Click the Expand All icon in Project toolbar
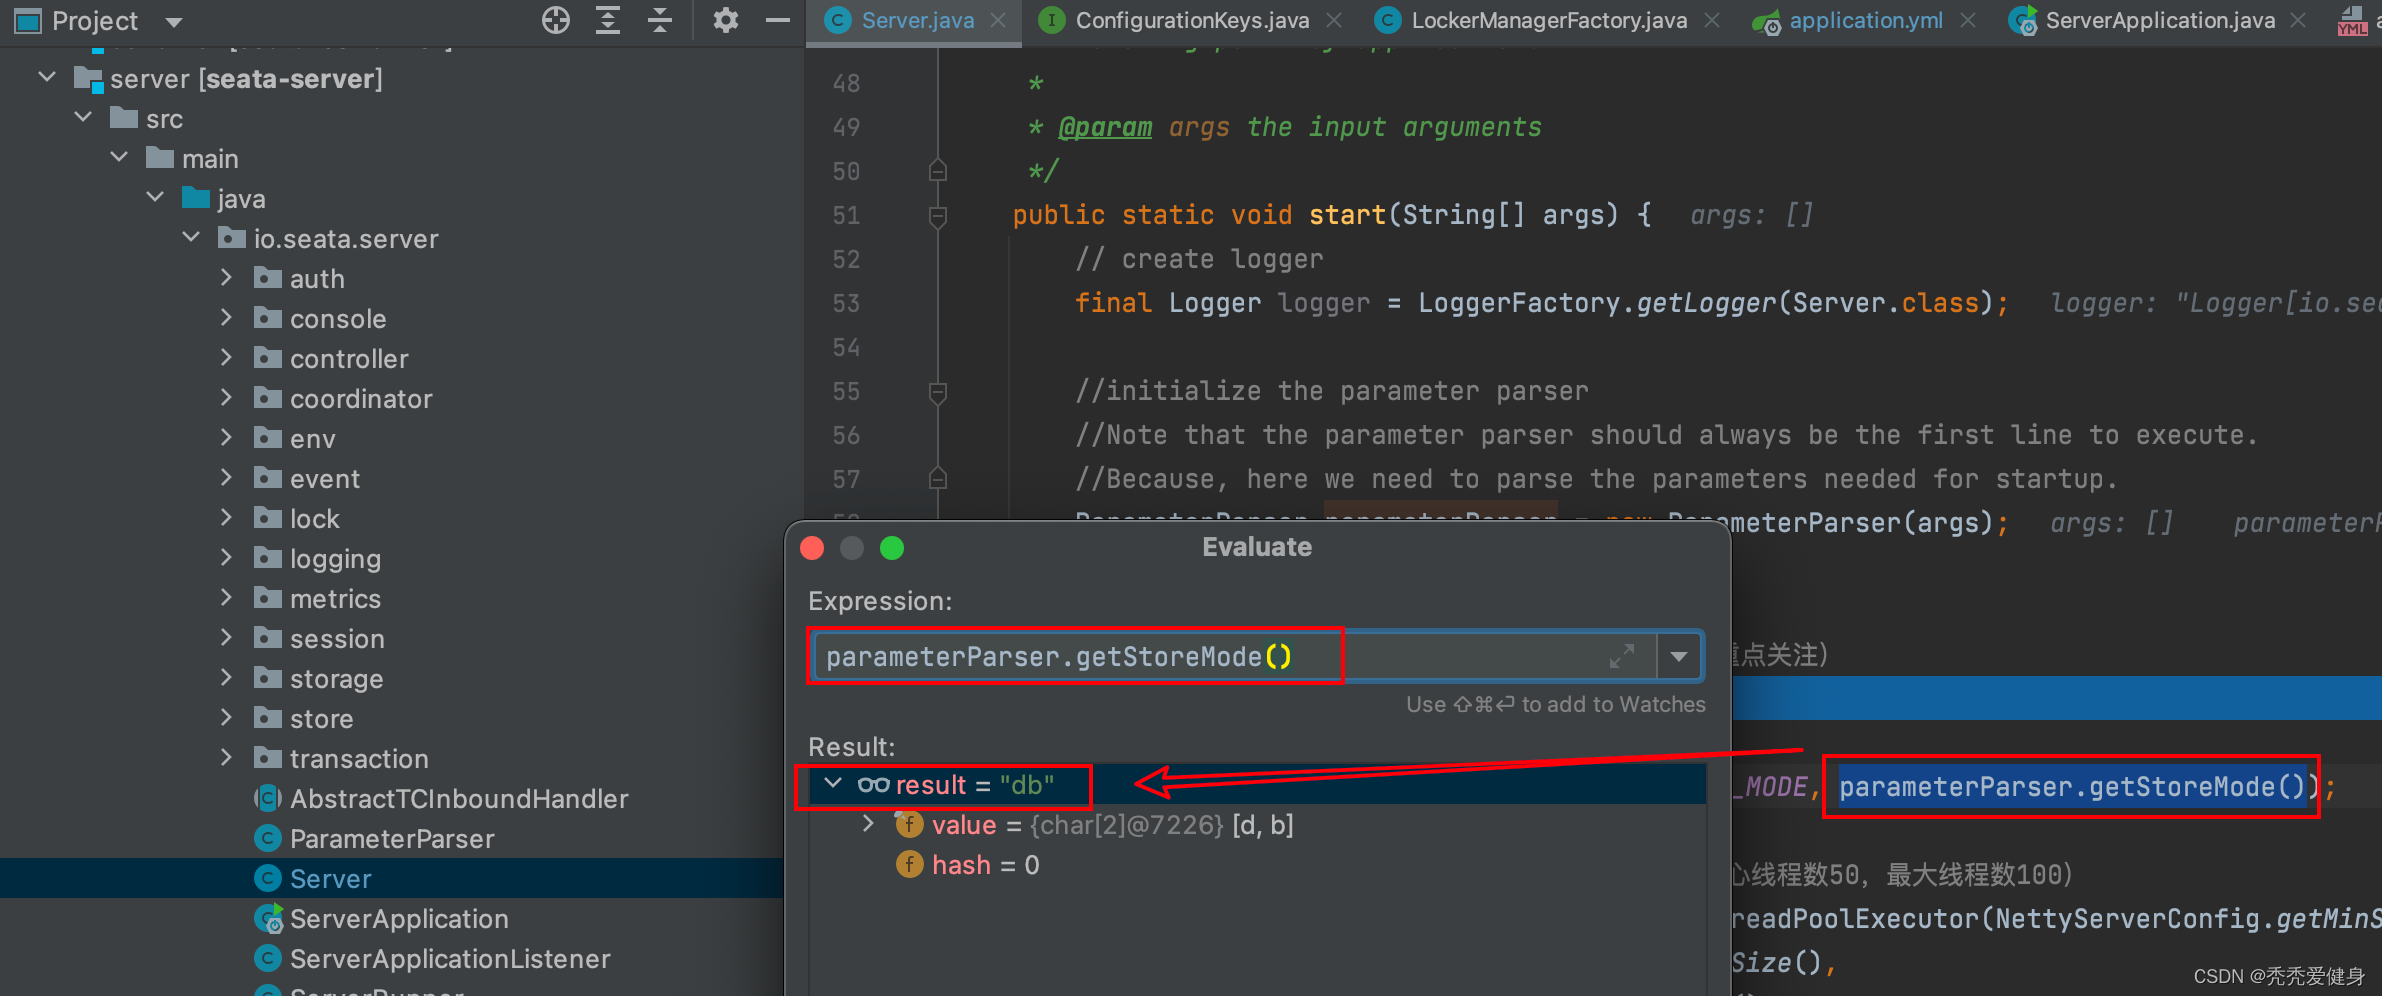The height and width of the screenshot is (996, 2382). (608, 20)
